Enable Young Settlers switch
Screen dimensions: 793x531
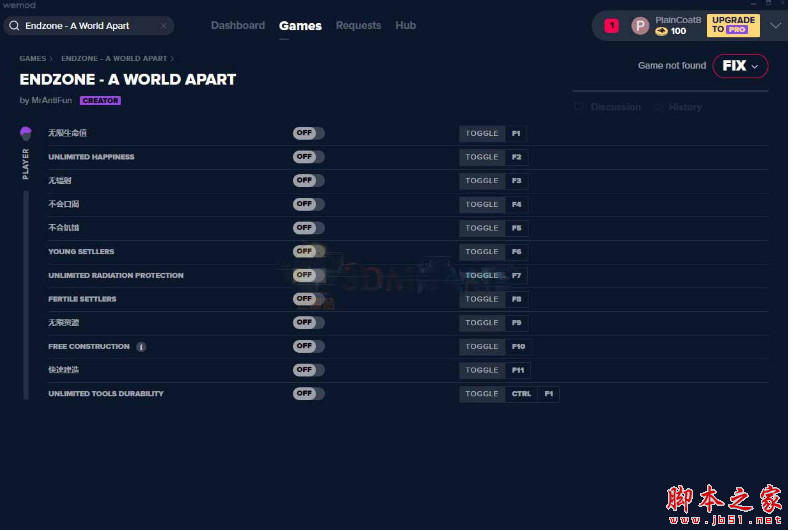pyautogui.click(x=309, y=251)
